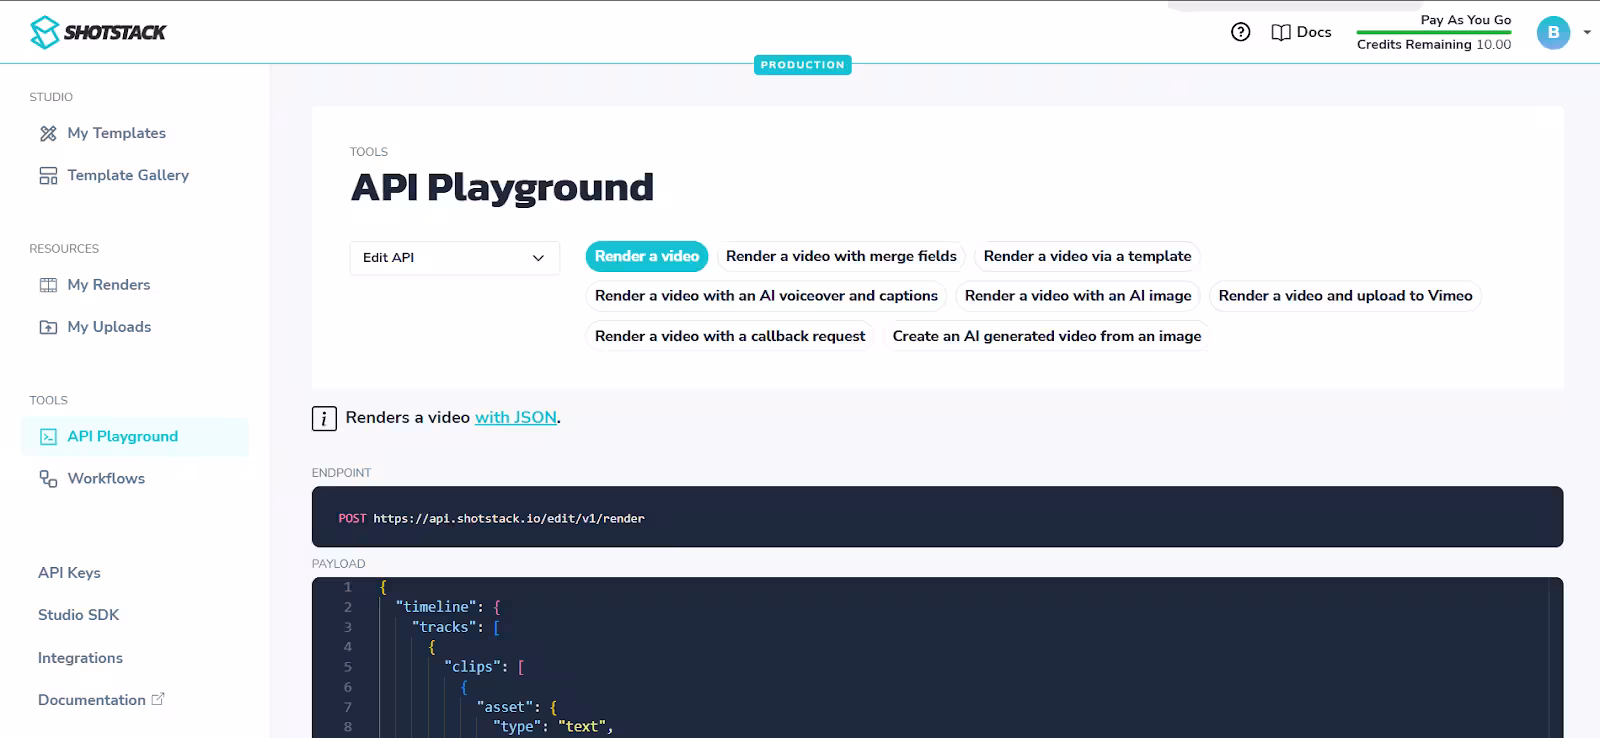Open the Edit API dropdown
The width and height of the screenshot is (1600, 738).
[454, 258]
